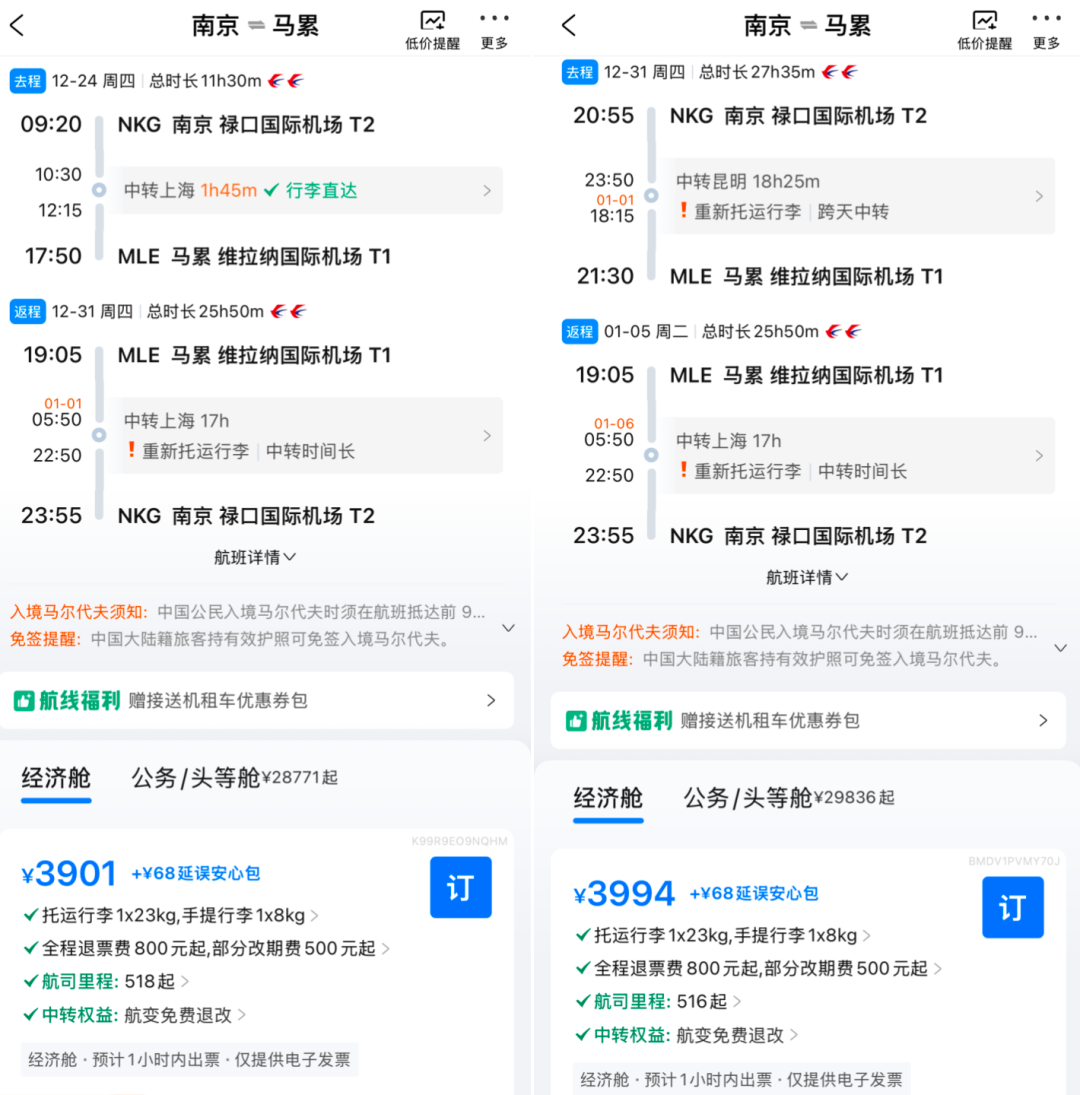Screen dimensions: 1080x1095
Task: Expand 入境马尔代夫须知 notice in right panel
Action: [x=1060, y=648]
